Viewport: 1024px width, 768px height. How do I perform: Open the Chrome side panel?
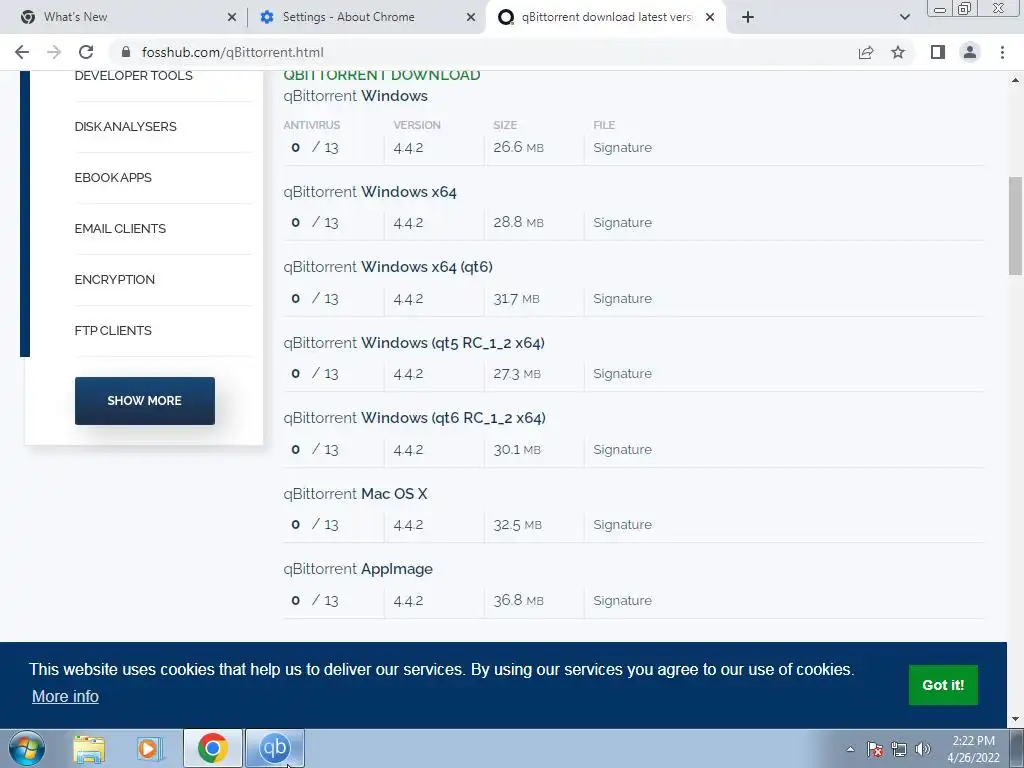pos(938,52)
